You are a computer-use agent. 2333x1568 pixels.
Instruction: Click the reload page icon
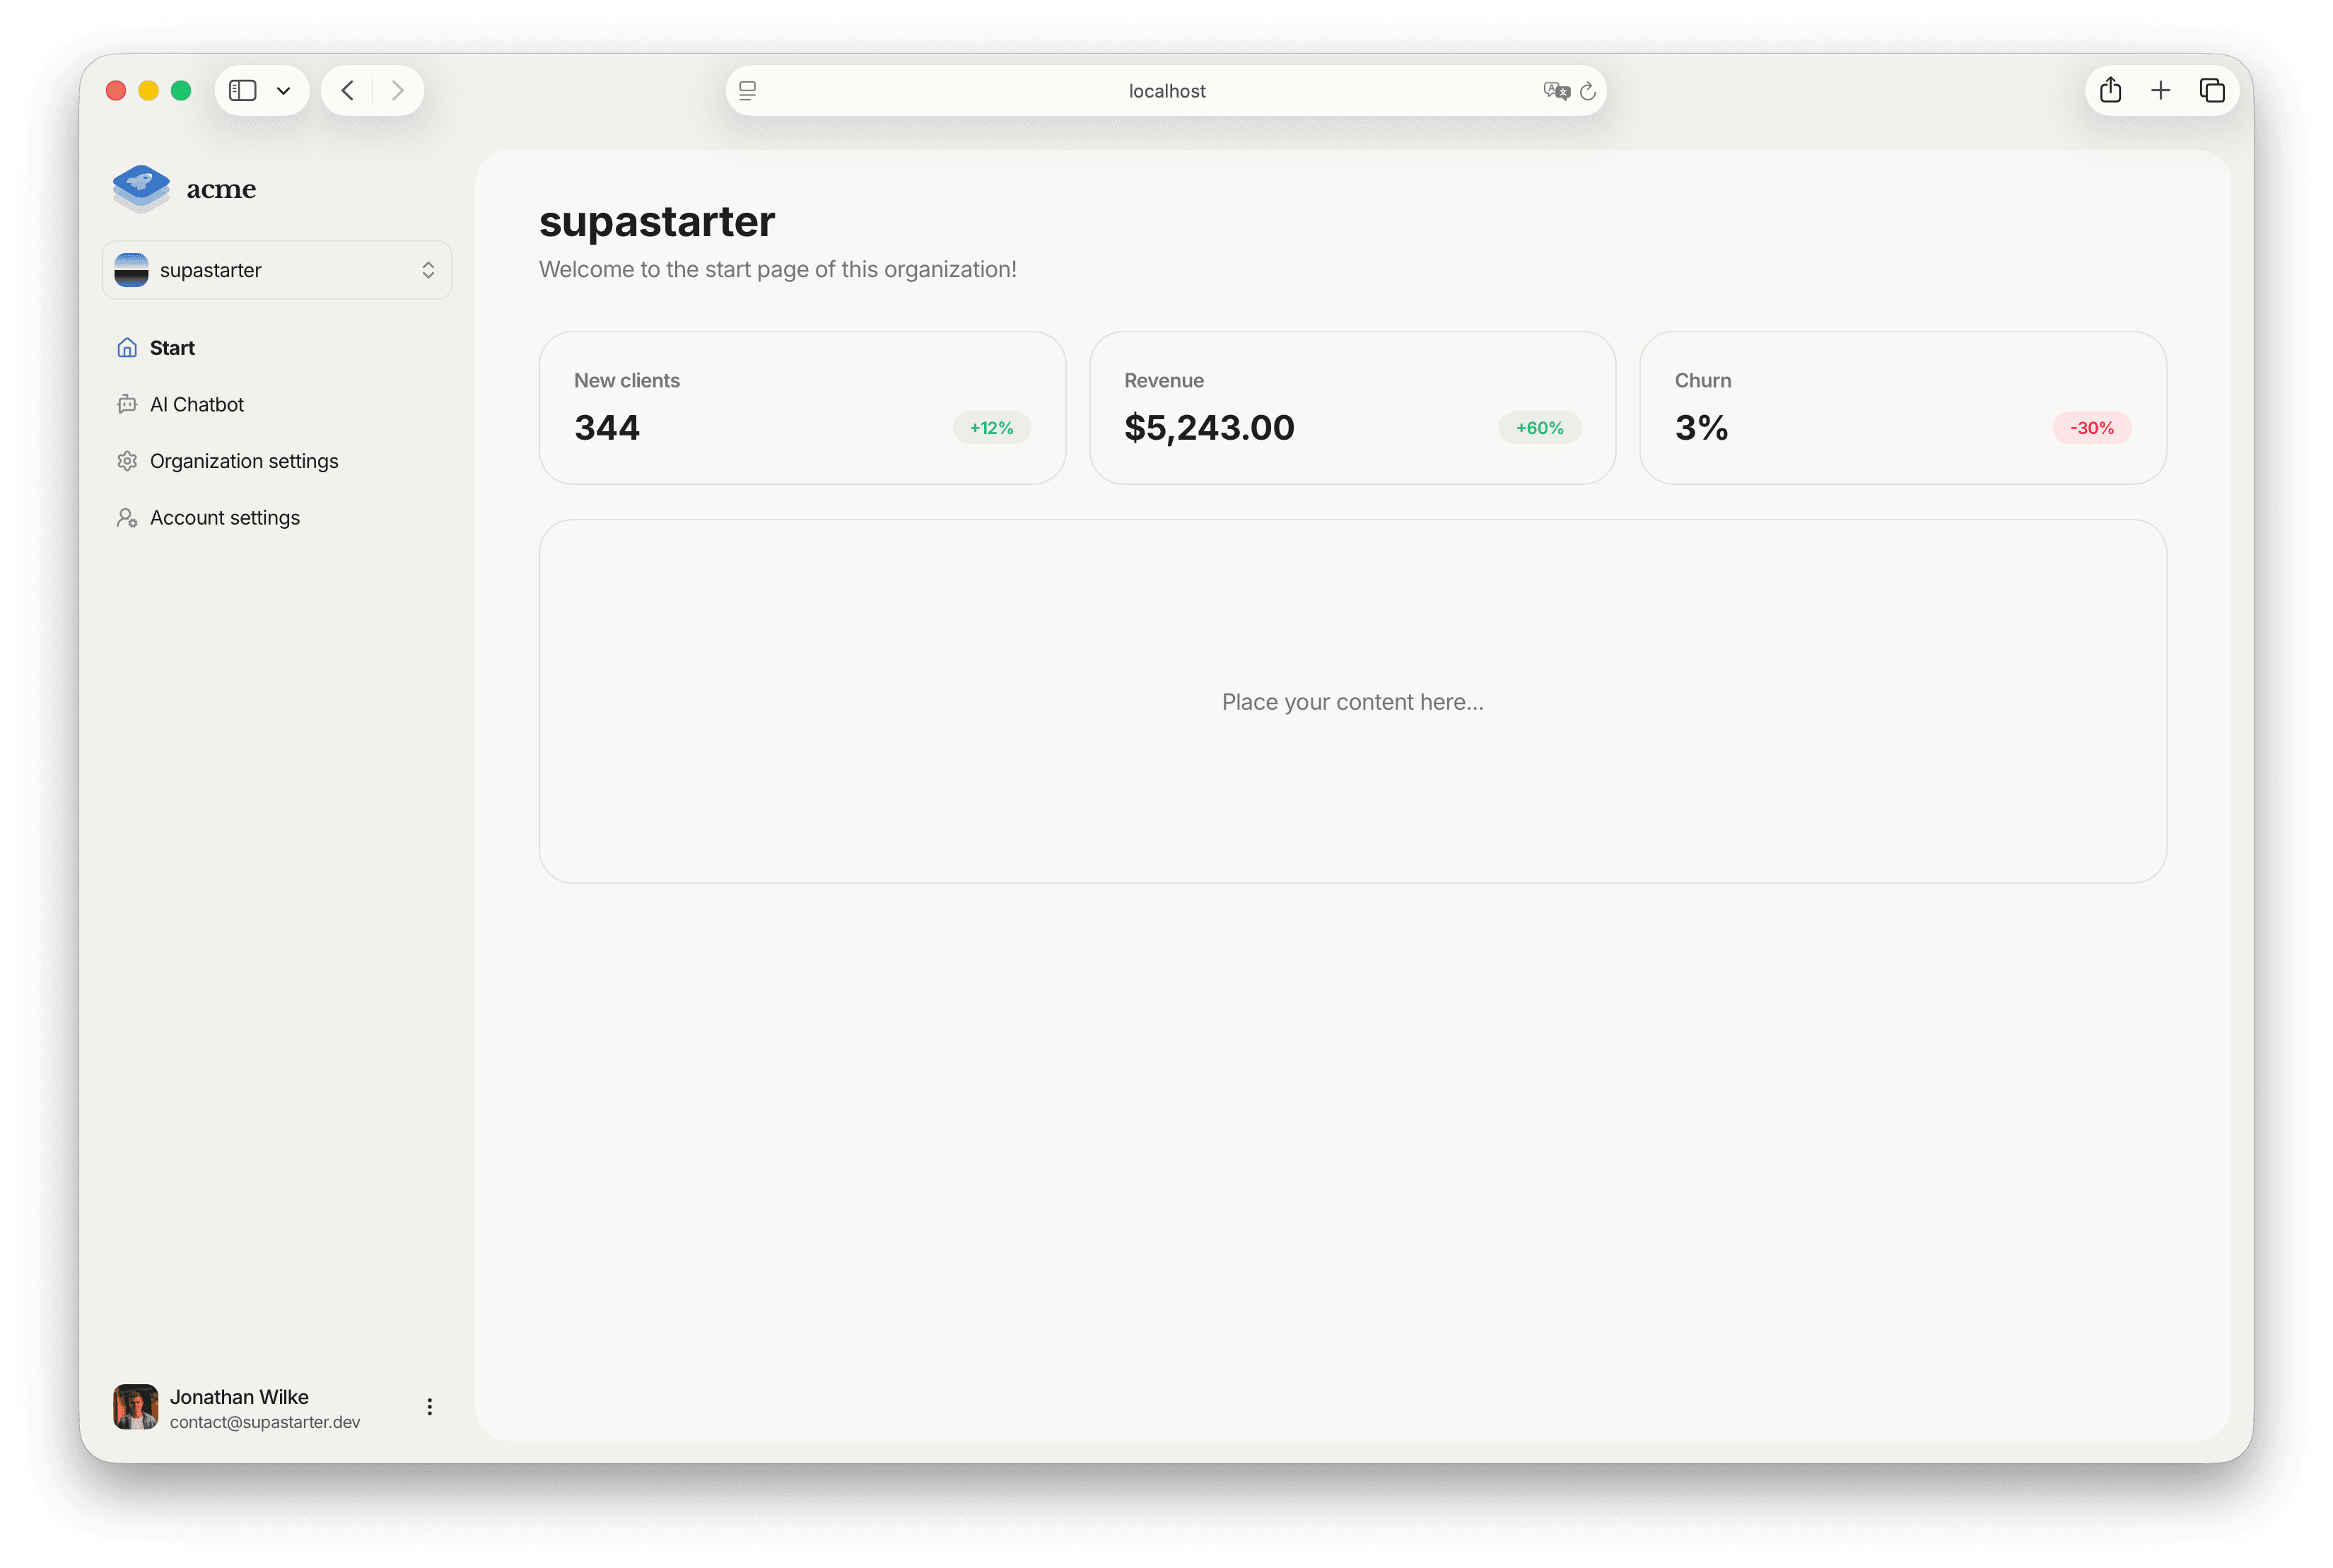pyautogui.click(x=1589, y=90)
